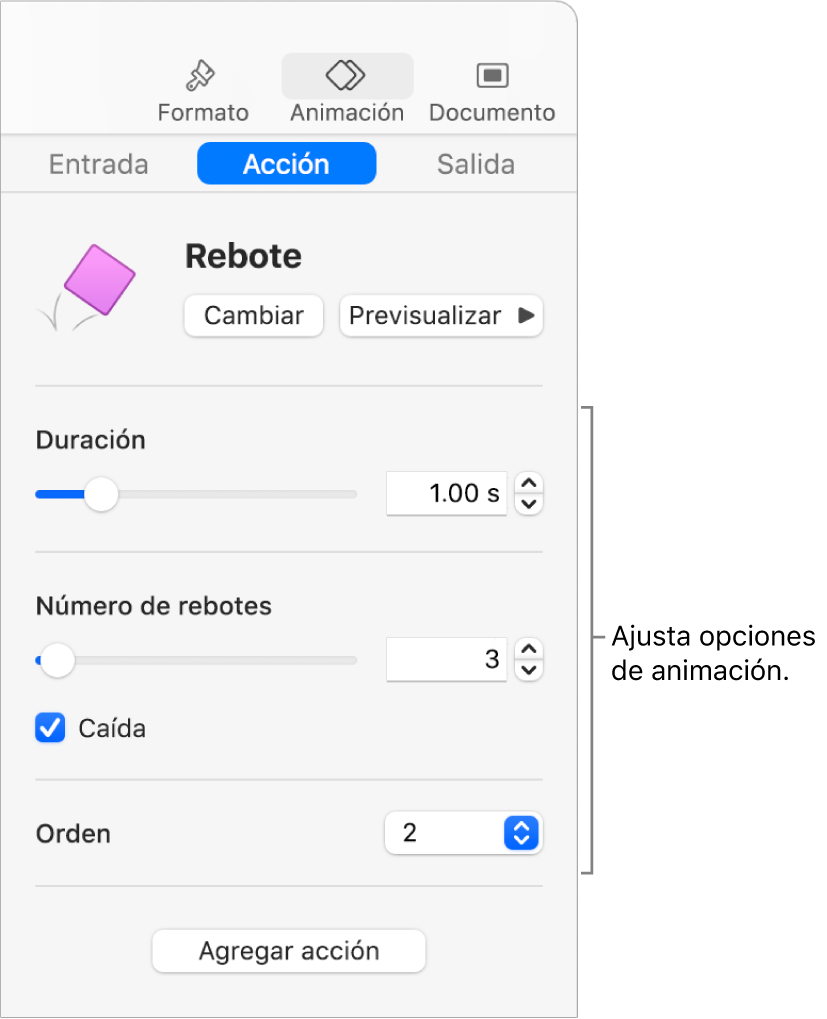Switch to the Entrada tab

tap(99, 164)
